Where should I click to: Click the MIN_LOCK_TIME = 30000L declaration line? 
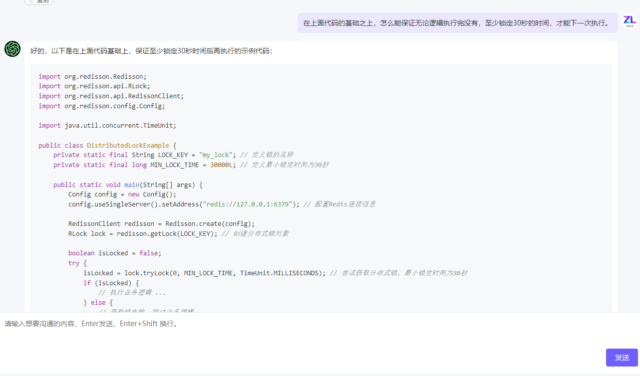pyautogui.click(x=191, y=165)
